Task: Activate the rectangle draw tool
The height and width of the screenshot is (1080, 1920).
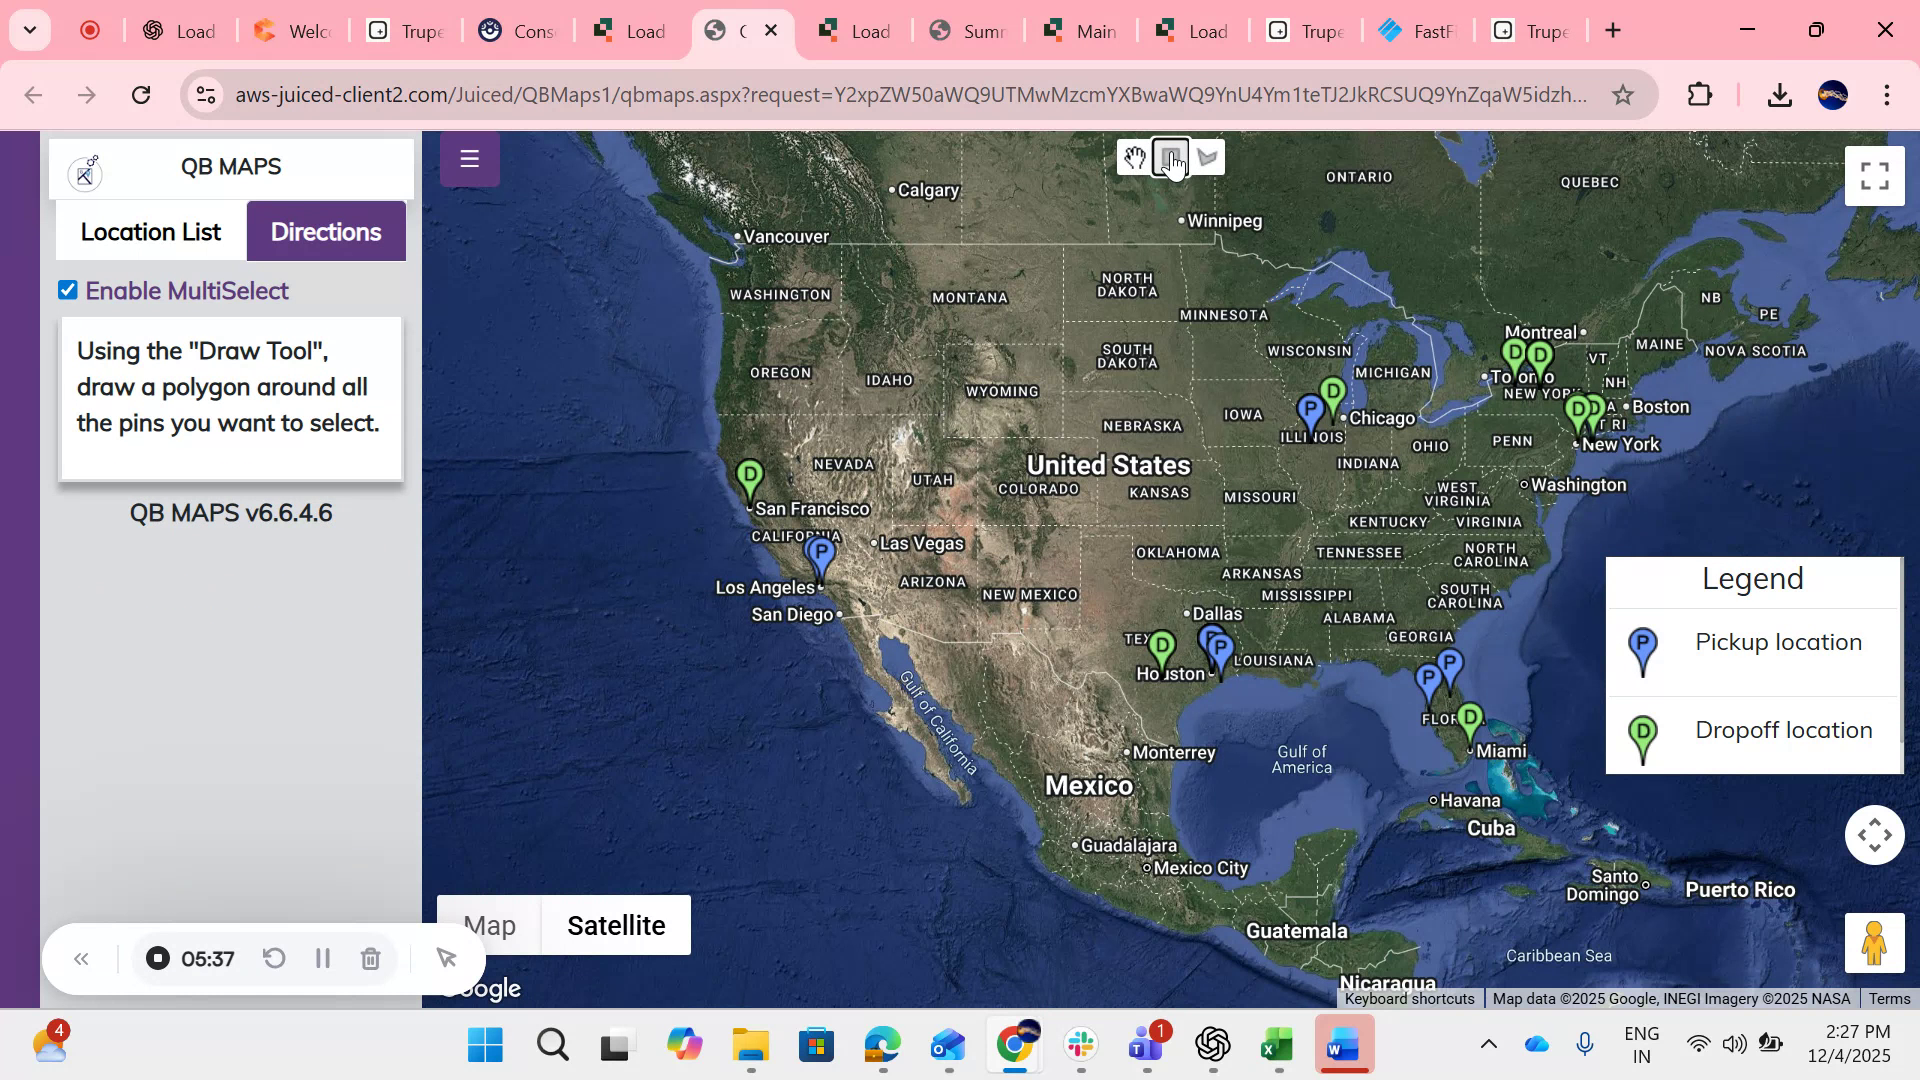Action: click(x=1170, y=157)
